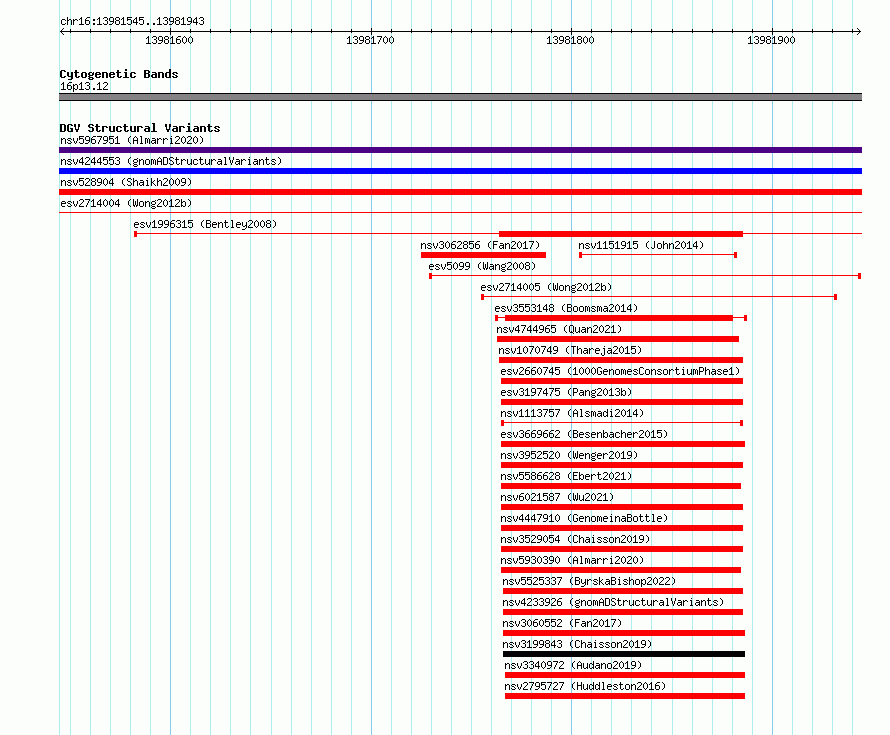This screenshot has width=890, height=735.
Task: Click esv2714004 (Wong2012b) label
Action: click(x=126, y=203)
